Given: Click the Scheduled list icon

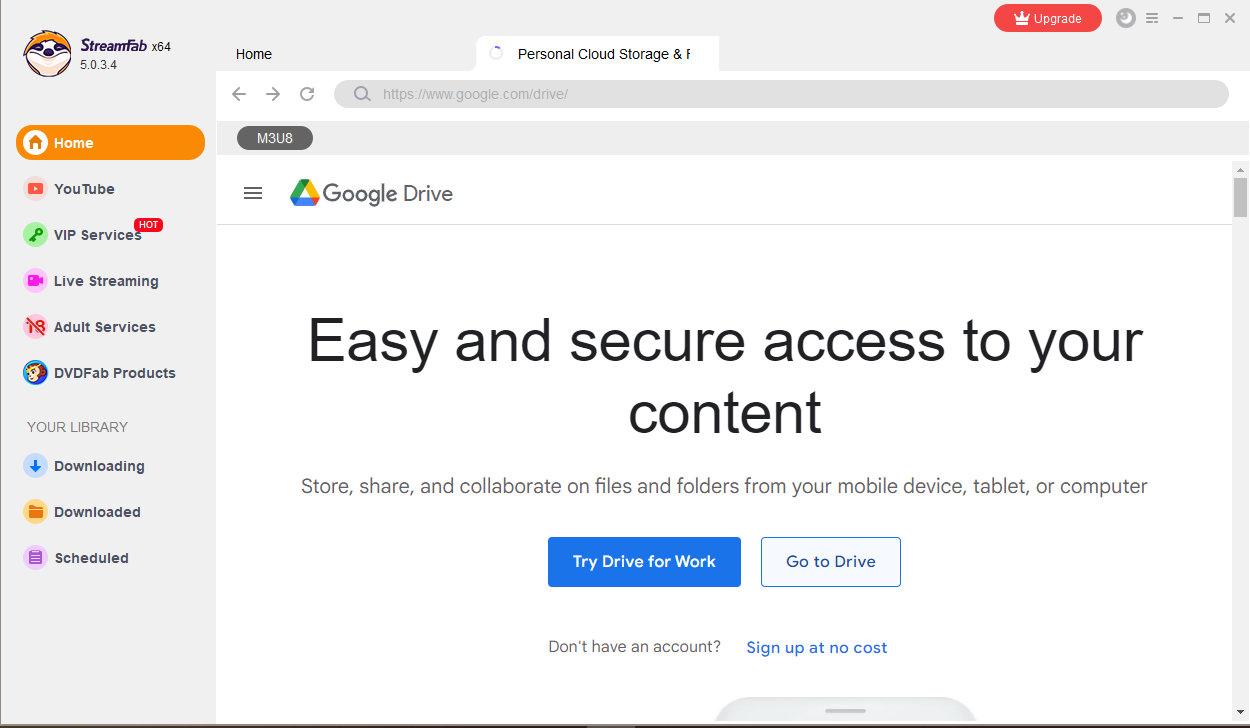Looking at the screenshot, I should coord(36,557).
